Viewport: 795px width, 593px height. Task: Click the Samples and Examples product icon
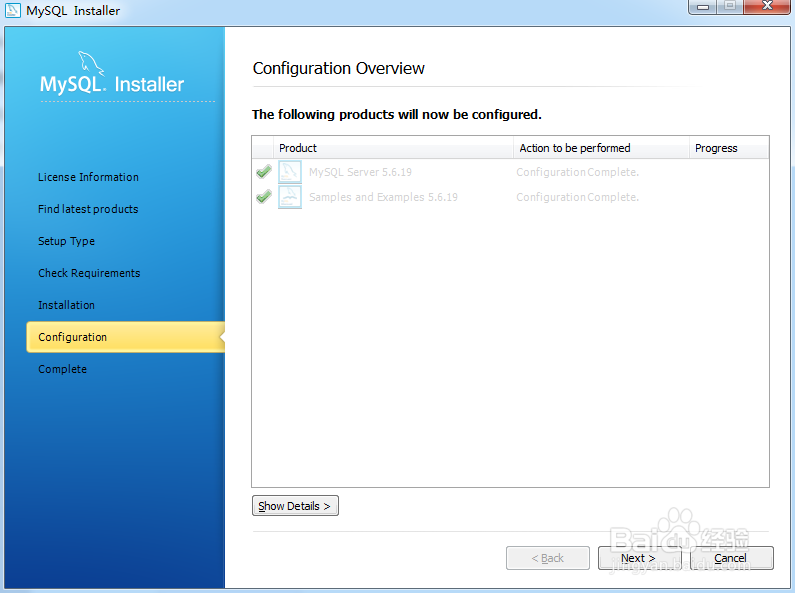(290, 197)
